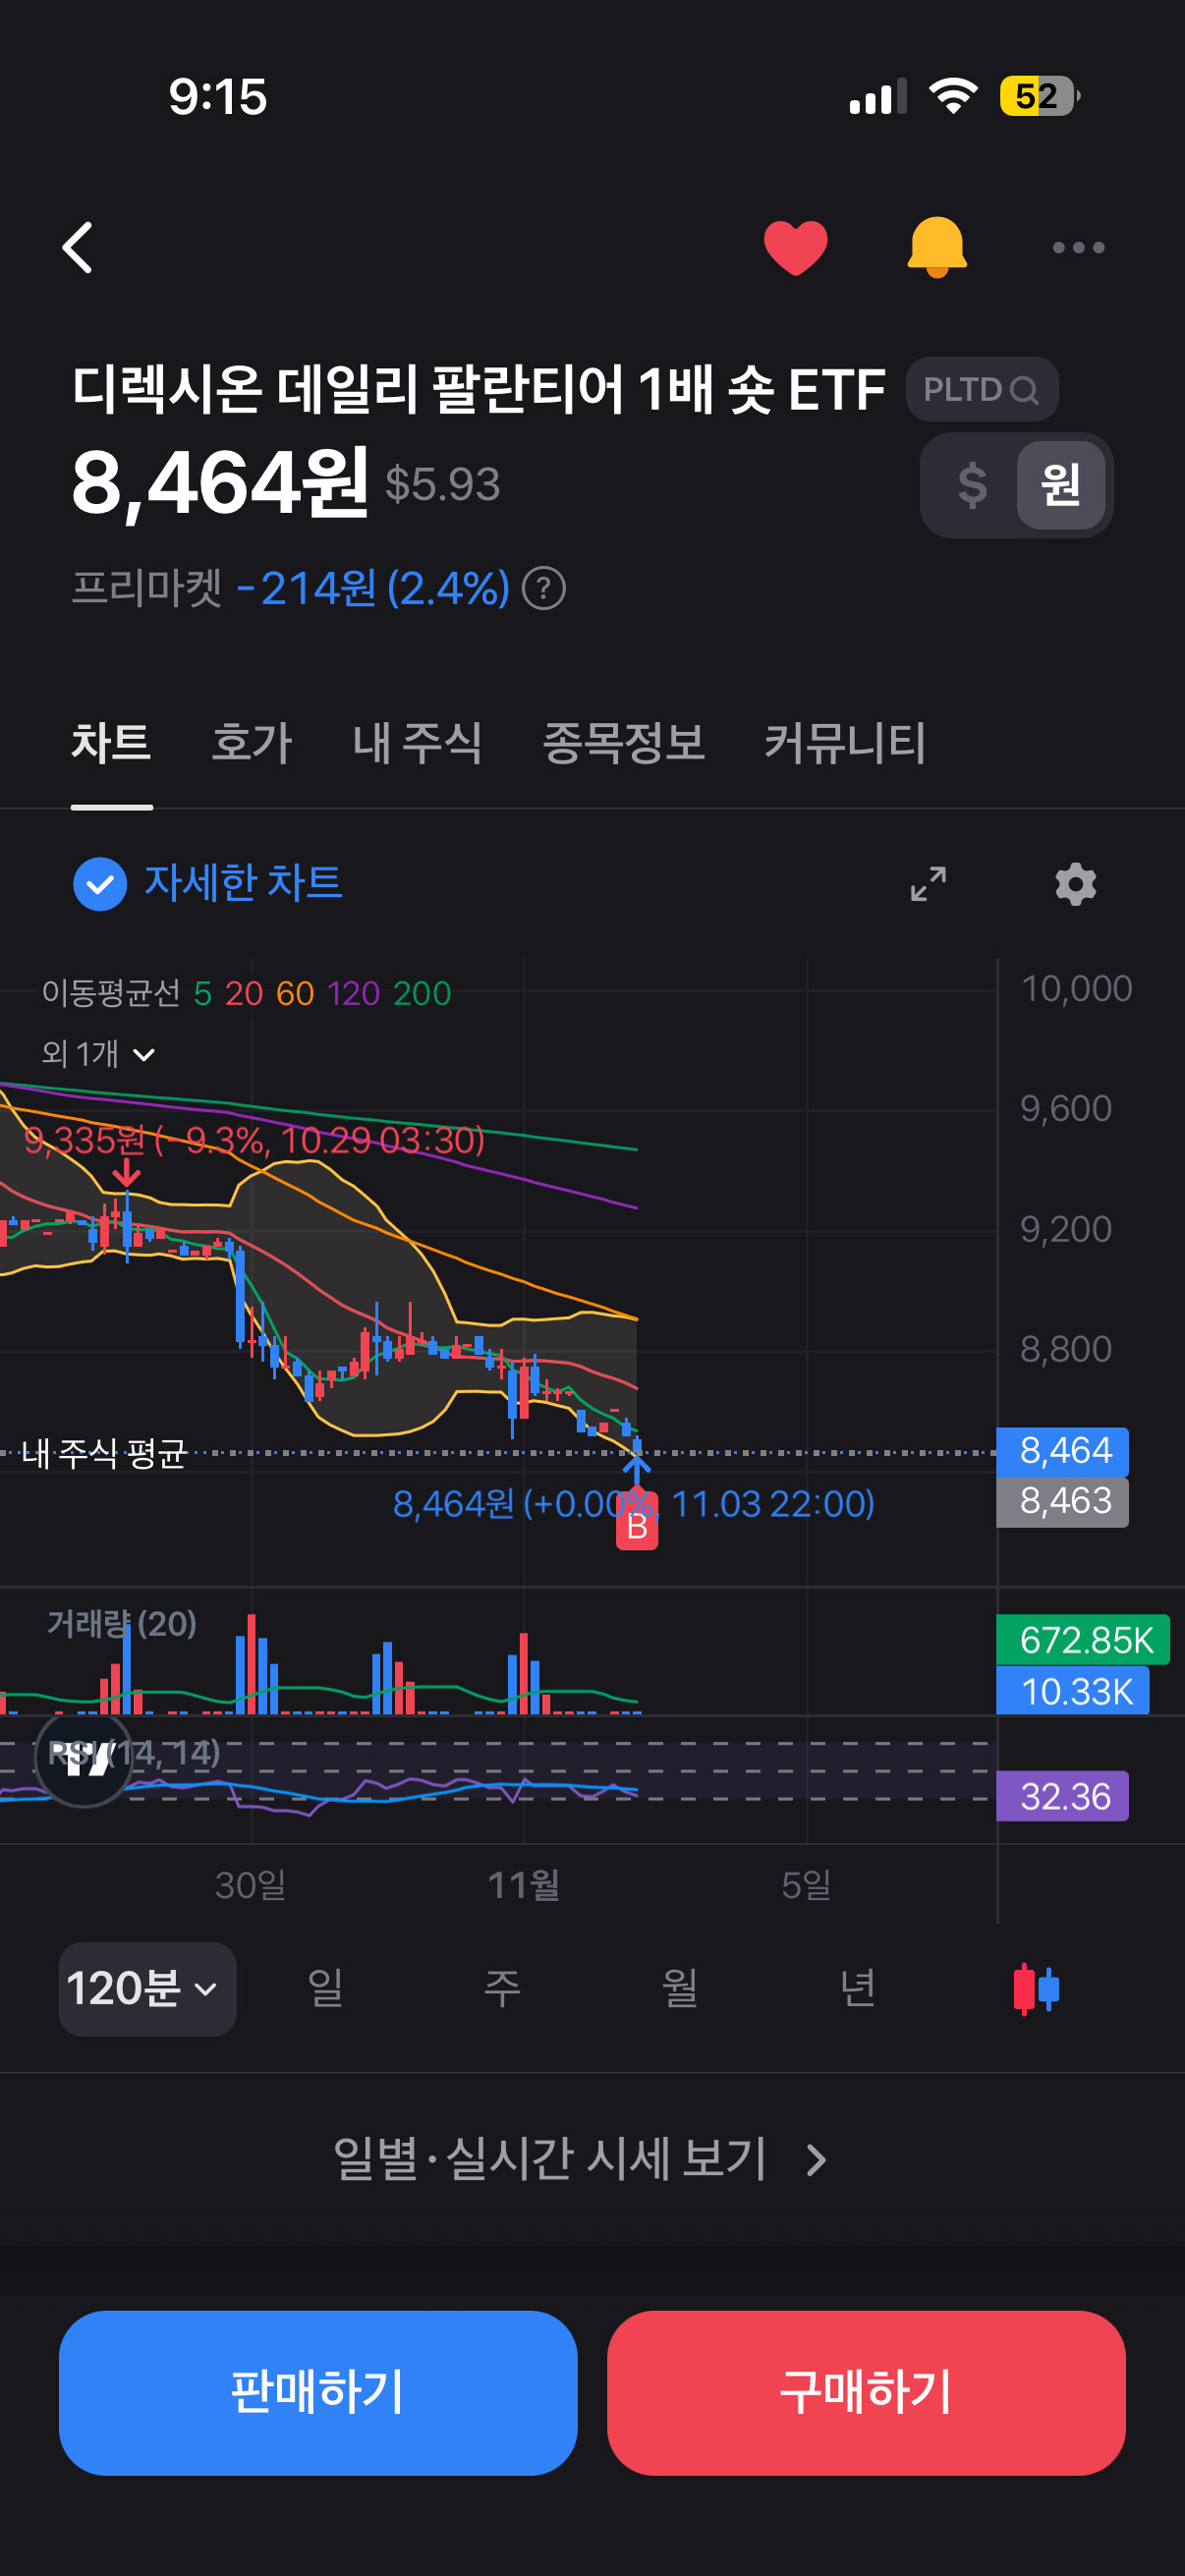Viewport: 1185px width, 2576px height.
Task: Tap the red B buy marker on chart
Action: [637, 1527]
